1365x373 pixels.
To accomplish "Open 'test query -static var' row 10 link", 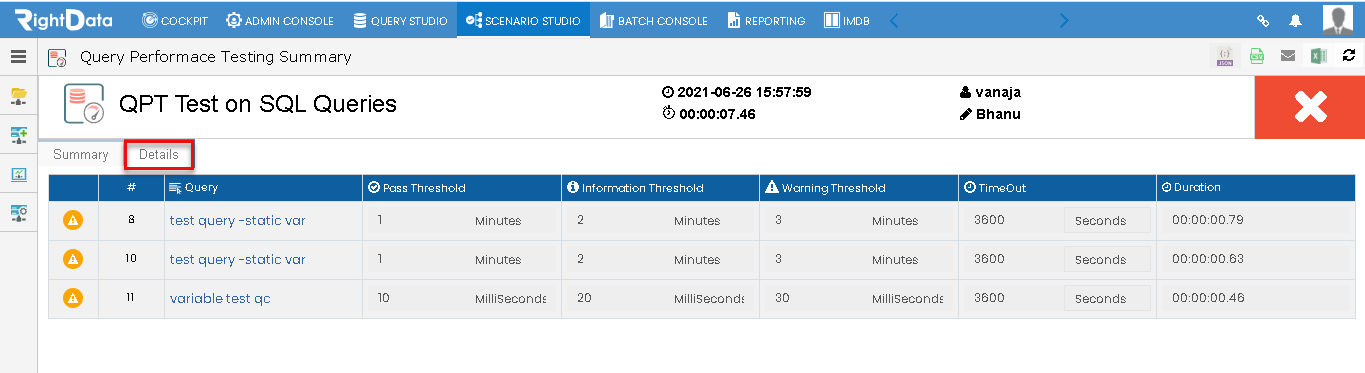I will pos(237,259).
